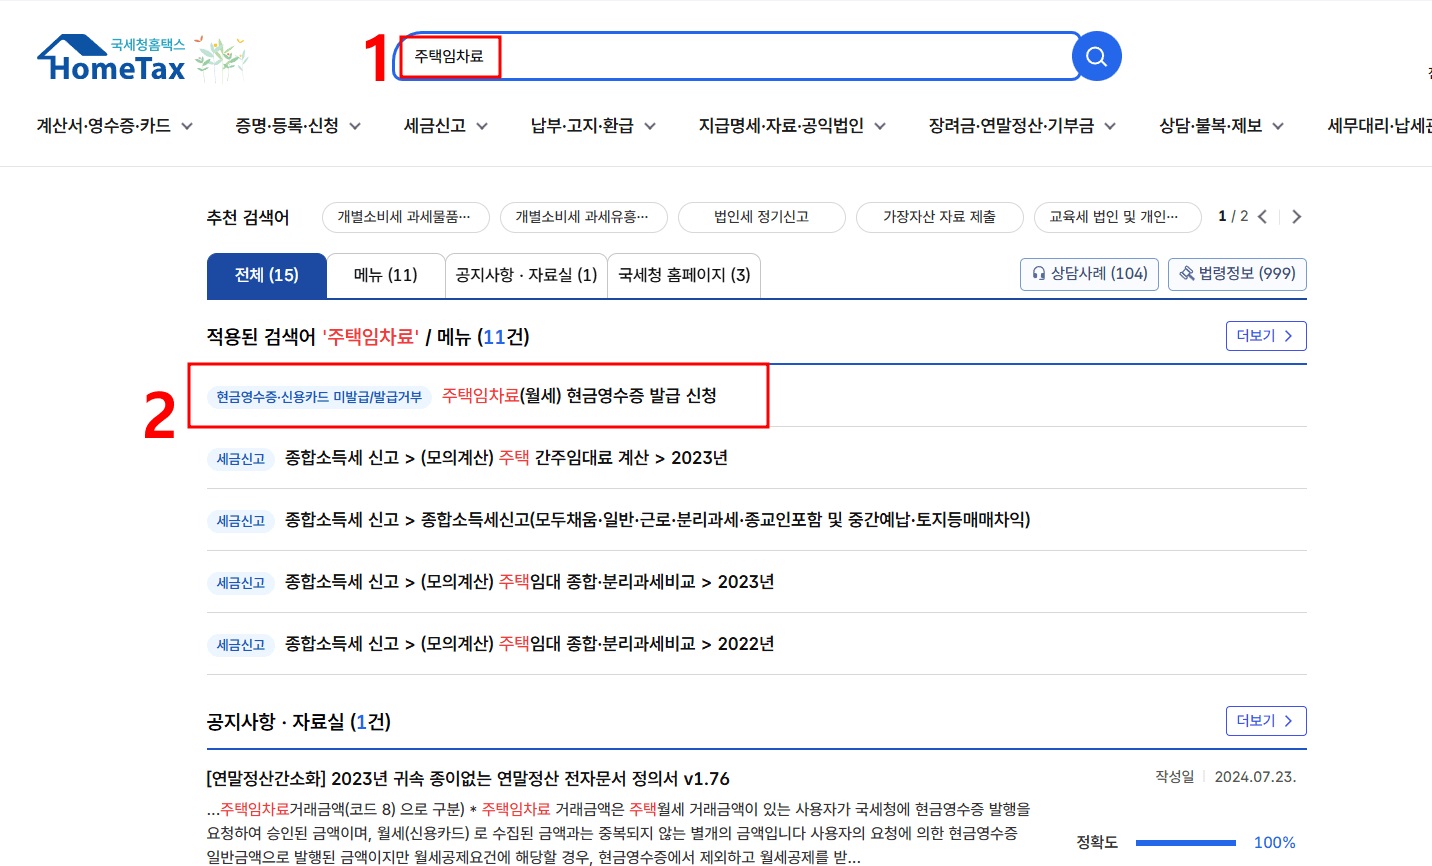Screen dimensions: 1432x866
Task: Expand the 세금신고 menu
Action: coord(446,126)
